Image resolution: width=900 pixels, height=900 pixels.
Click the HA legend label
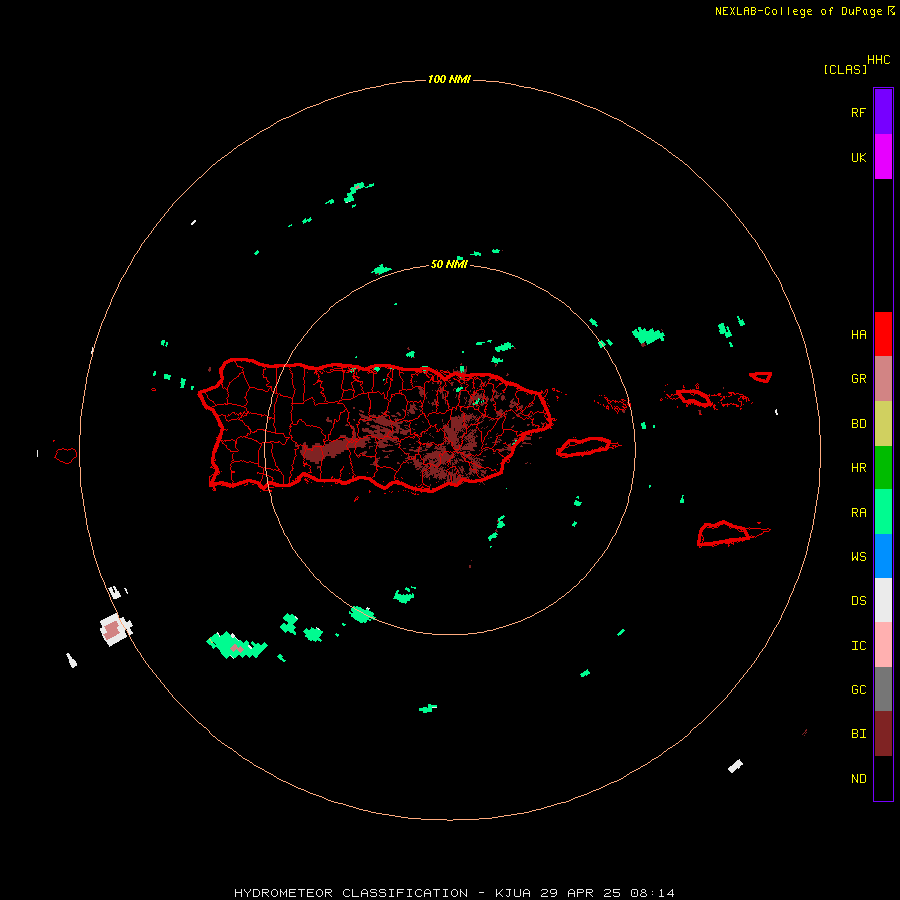pos(859,334)
